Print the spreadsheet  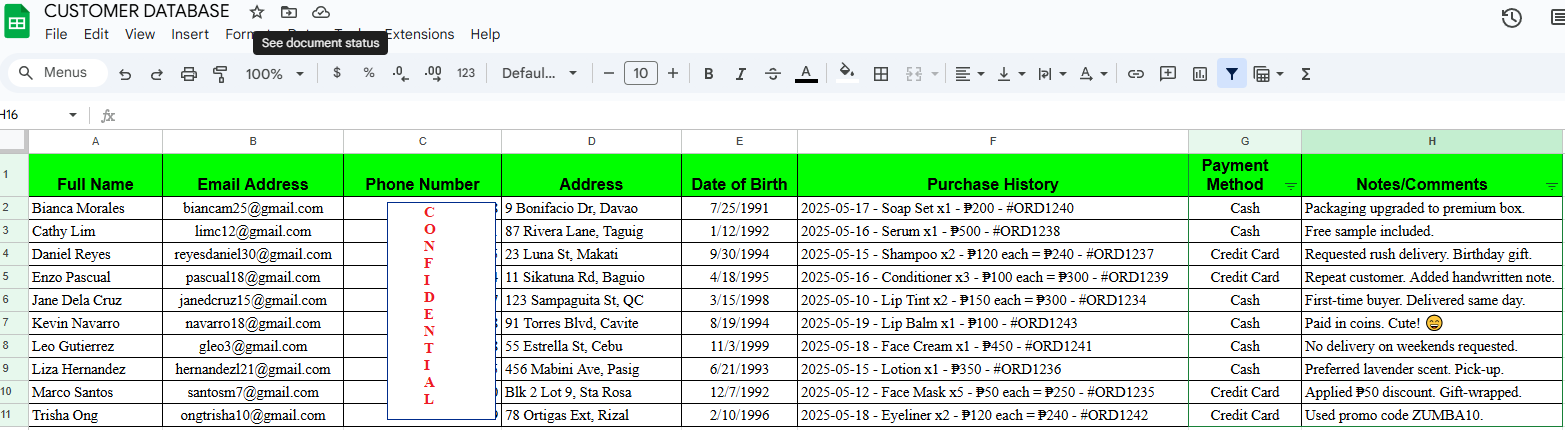click(x=189, y=74)
